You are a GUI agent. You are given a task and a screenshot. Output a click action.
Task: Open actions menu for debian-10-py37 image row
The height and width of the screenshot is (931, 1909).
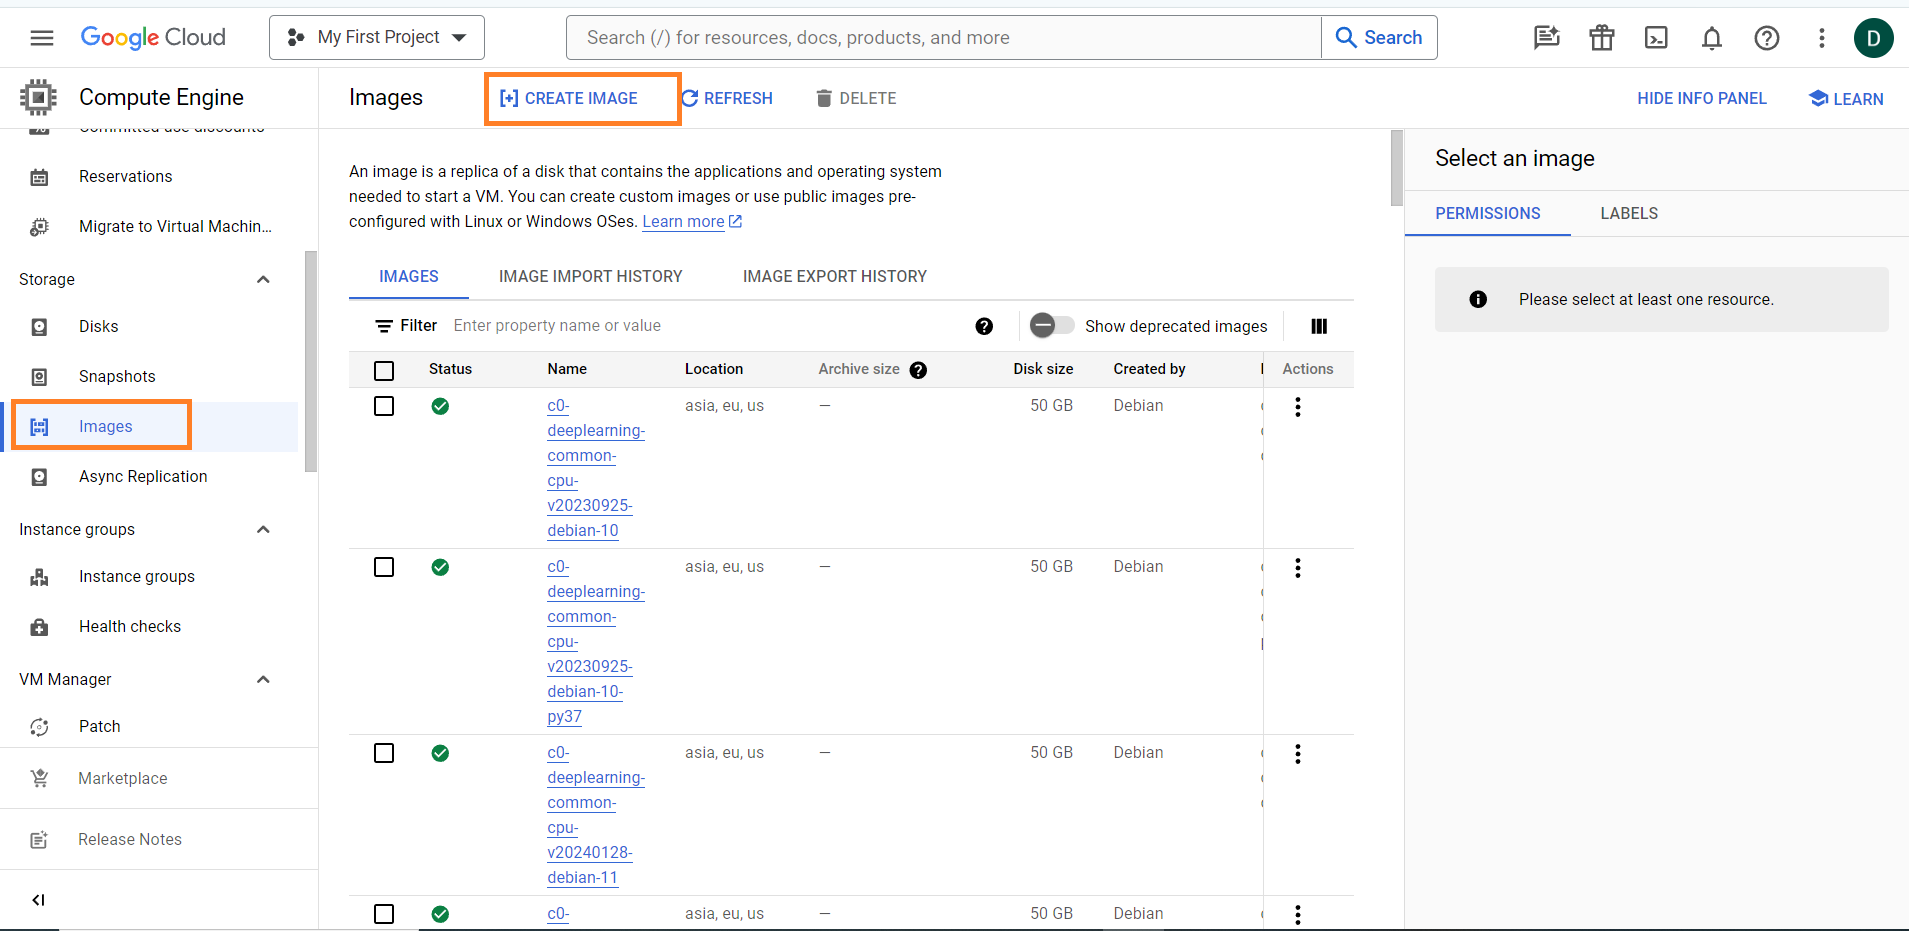[x=1298, y=568]
